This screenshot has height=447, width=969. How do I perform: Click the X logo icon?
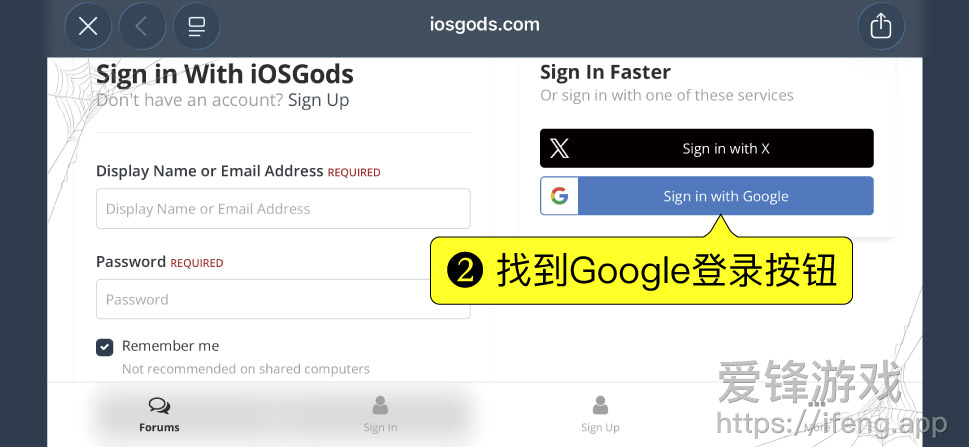click(x=559, y=148)
